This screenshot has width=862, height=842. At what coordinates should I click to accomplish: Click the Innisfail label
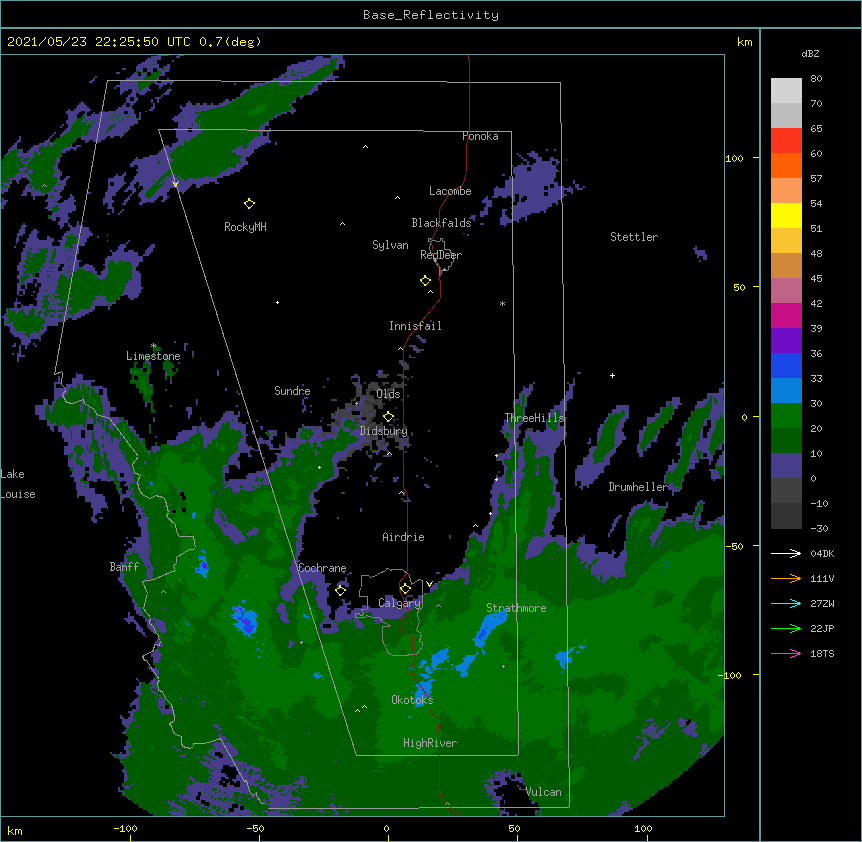[415, 326]
